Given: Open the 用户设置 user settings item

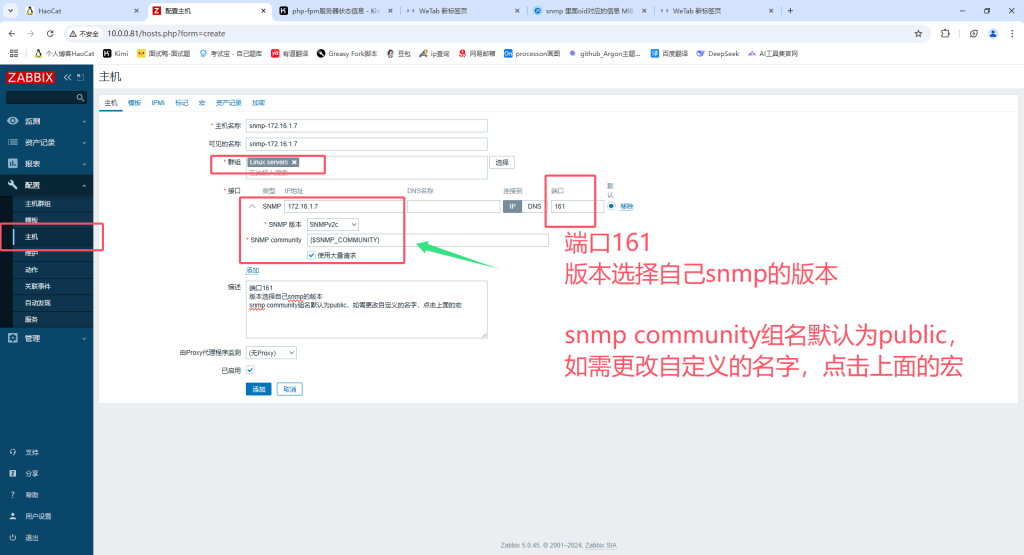Looking at the screenshot, I should click(38, 516).
